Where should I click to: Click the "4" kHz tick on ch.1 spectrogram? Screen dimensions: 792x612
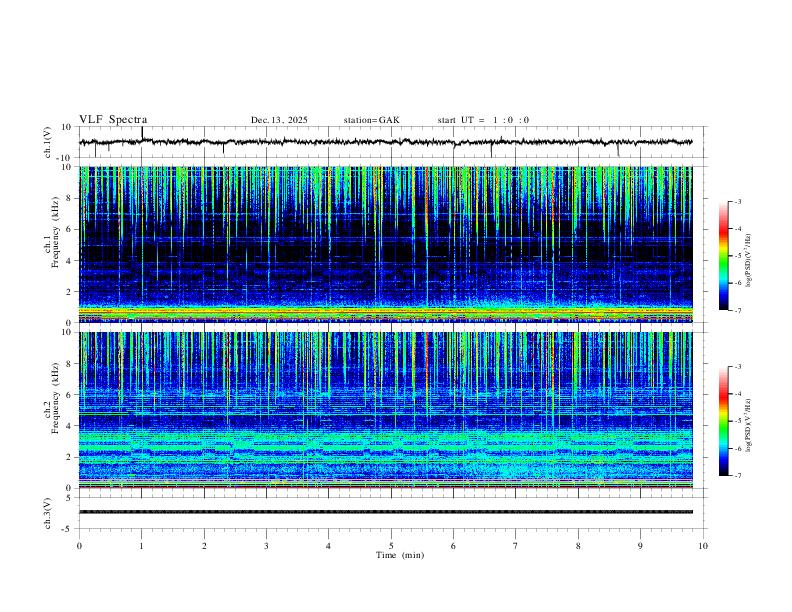pos(70,261)
